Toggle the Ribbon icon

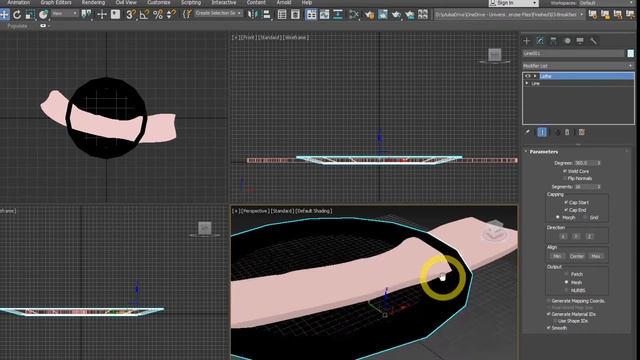(x=311, y=15)
